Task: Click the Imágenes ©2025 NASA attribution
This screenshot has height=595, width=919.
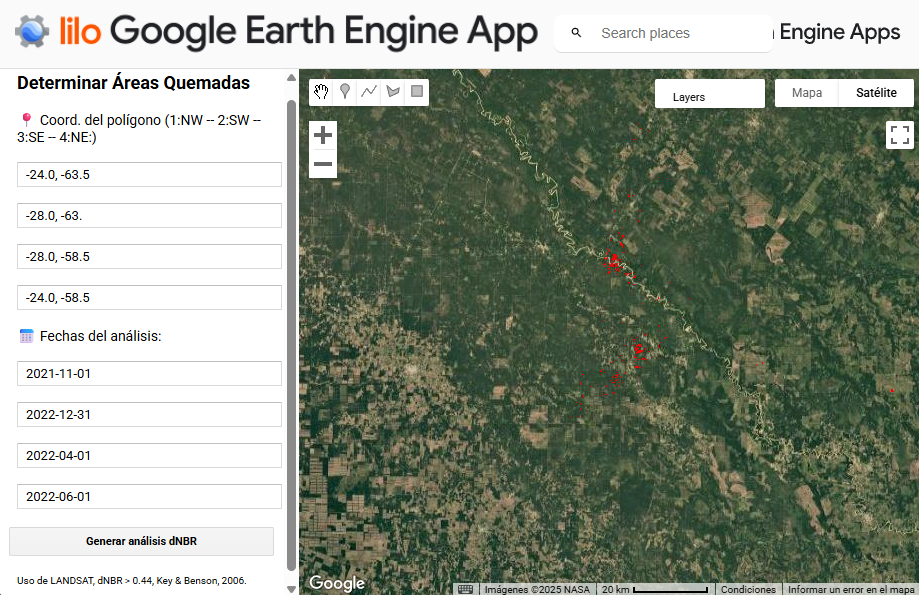Action: tap(537, 589)
